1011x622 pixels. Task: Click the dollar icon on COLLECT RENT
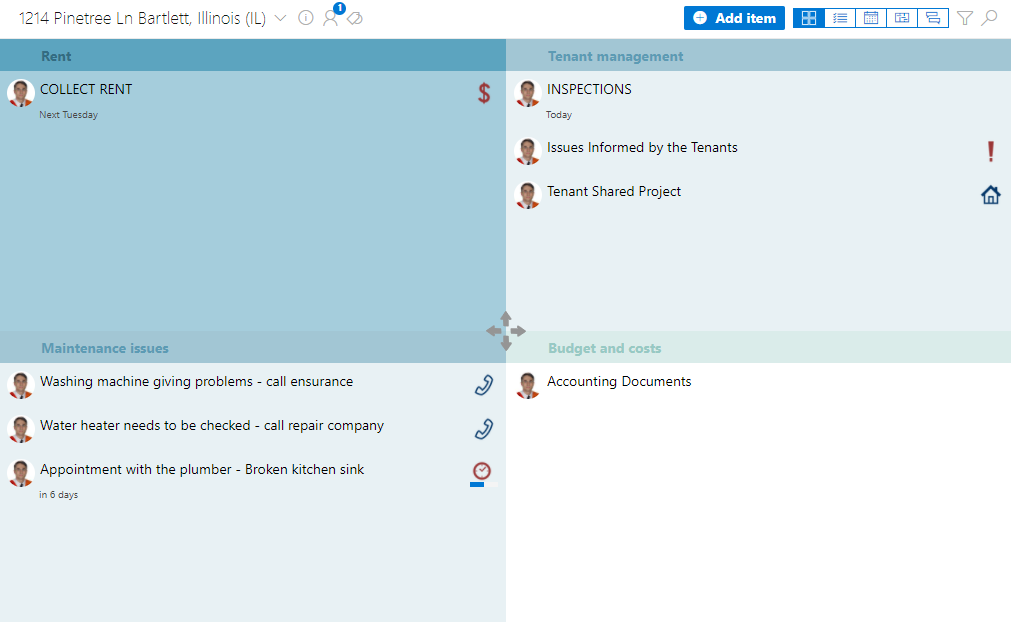click(x=484, y=94)
